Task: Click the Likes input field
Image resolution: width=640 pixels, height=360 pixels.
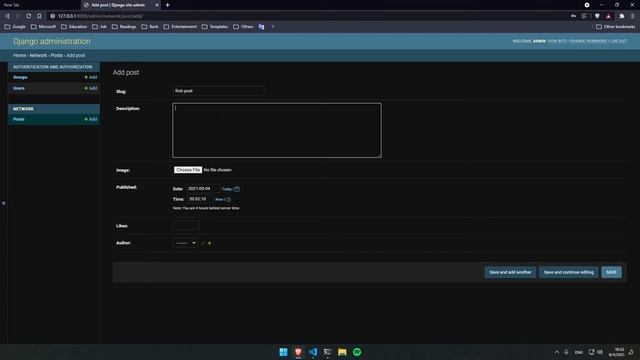Action: (186, 226)
